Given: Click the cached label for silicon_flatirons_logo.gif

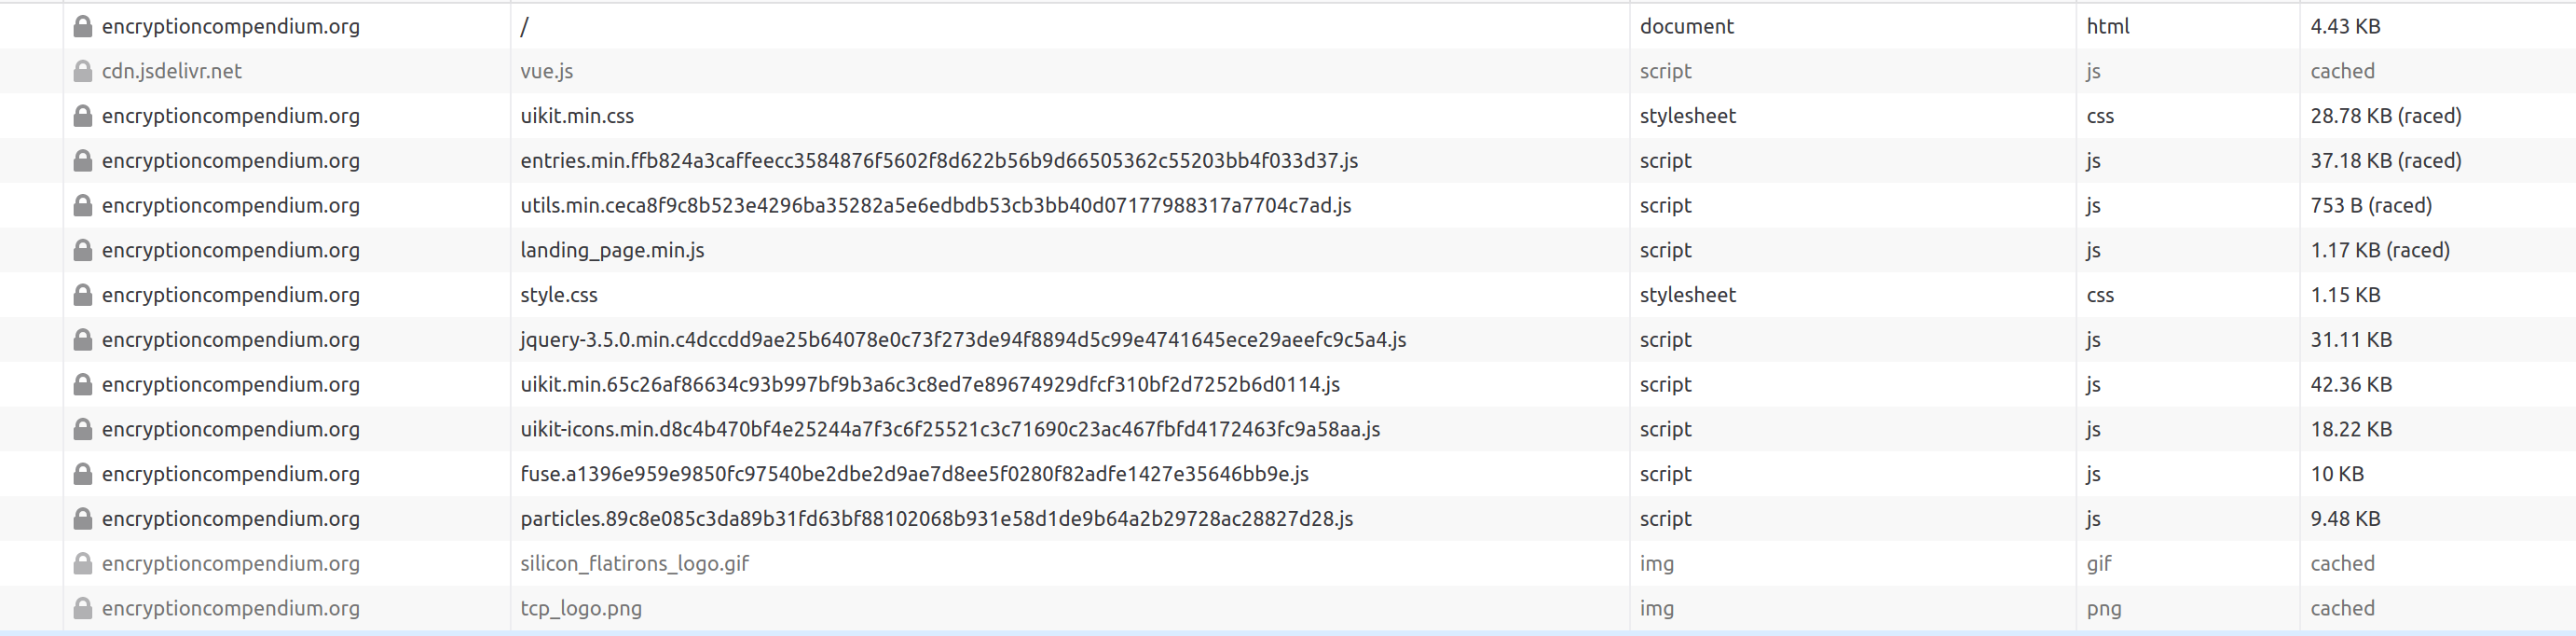Looking at the screenshot, I should pos(2343,563).
